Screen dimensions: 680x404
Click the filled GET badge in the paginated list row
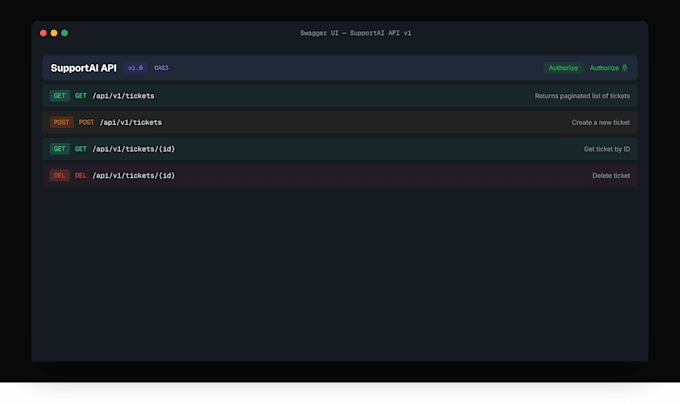tap(59, 96)
